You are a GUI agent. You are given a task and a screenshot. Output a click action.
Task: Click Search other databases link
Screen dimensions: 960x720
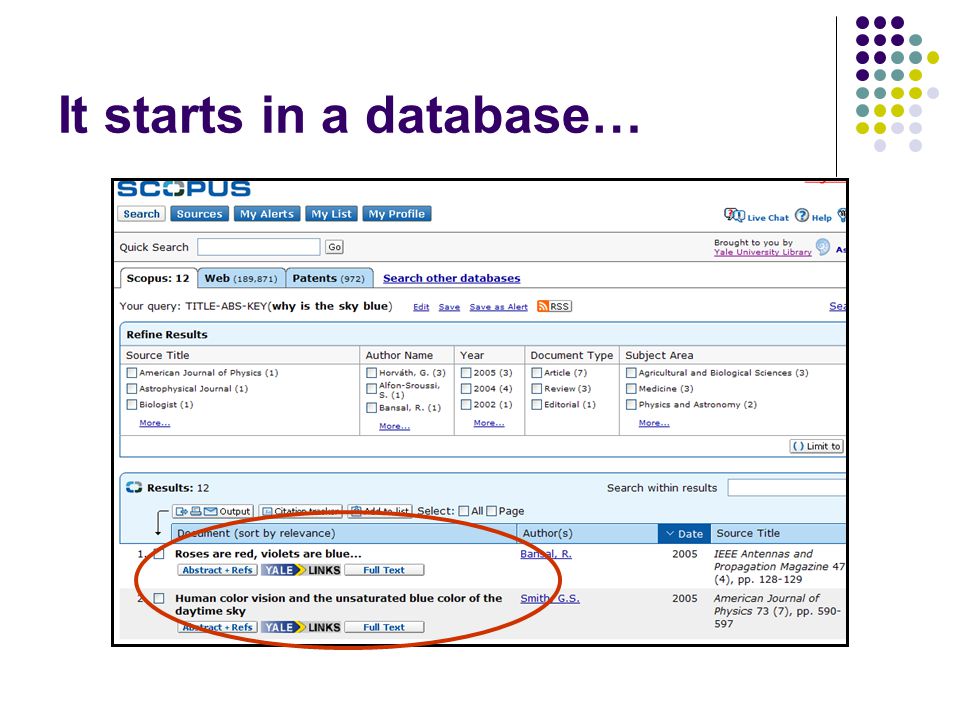click(452, 278)
